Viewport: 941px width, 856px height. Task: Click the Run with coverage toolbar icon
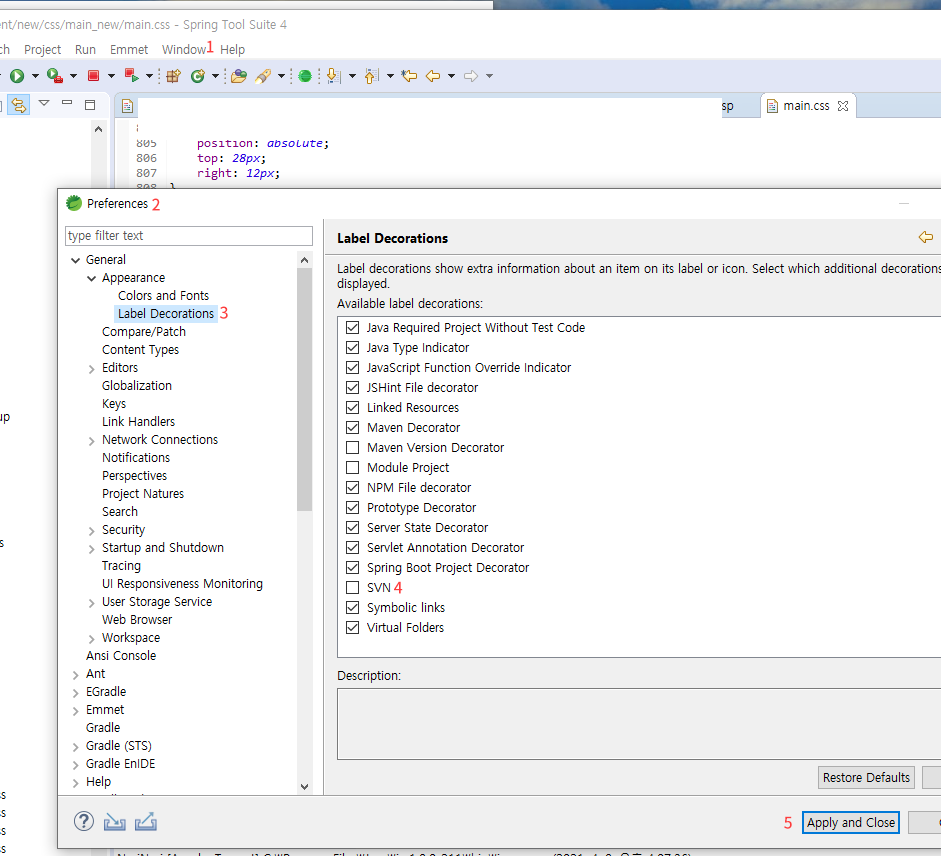coord(55,76)
